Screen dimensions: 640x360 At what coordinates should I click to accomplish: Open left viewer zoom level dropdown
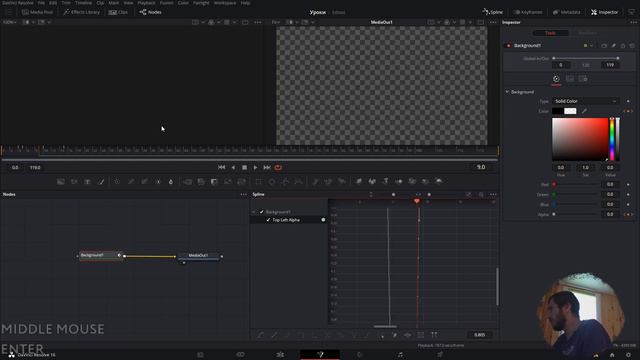pos(9,22)
